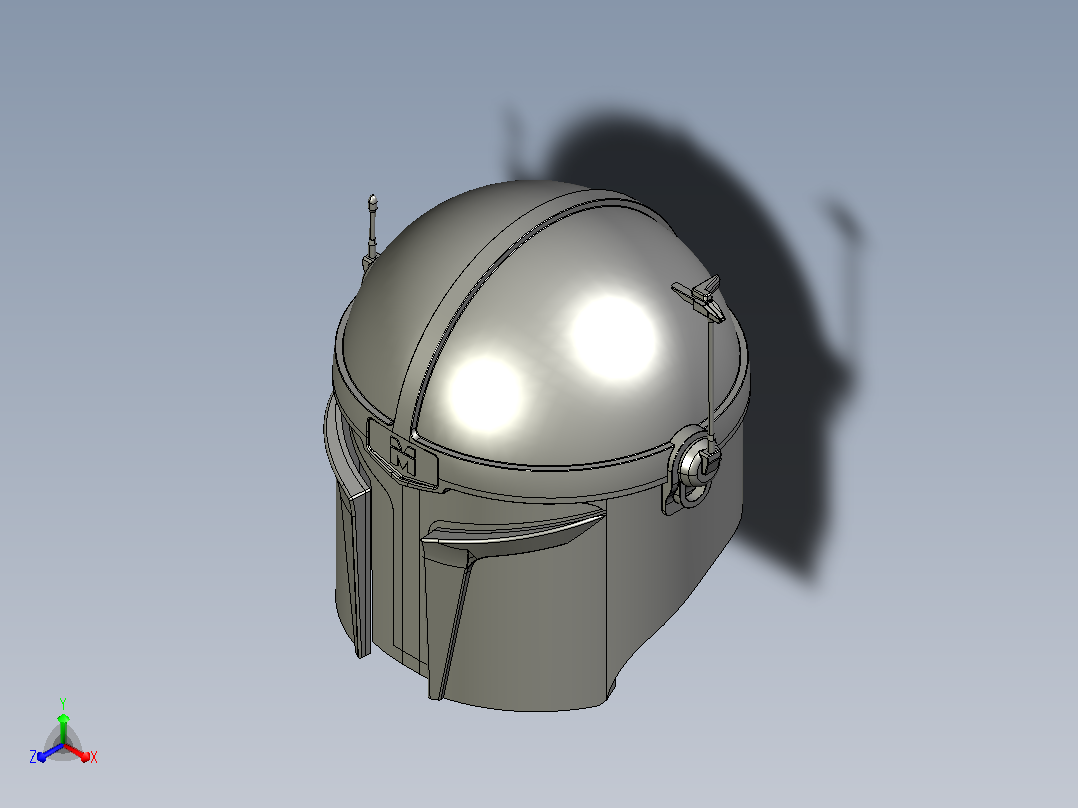This screenshot has width=1078, height=808.
Task: Click the blue Z axis of the triad
Action: 50,752
